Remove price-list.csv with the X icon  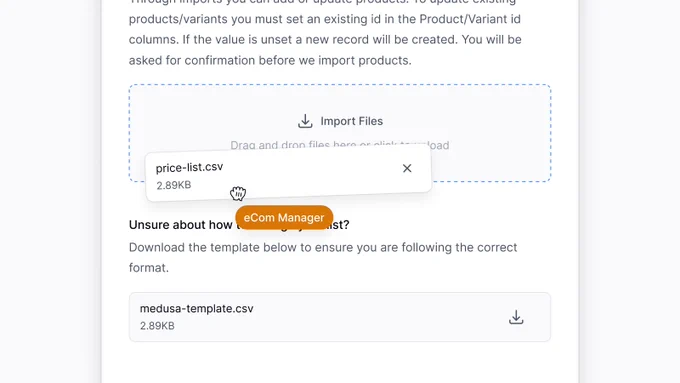(x=407, y=168)
